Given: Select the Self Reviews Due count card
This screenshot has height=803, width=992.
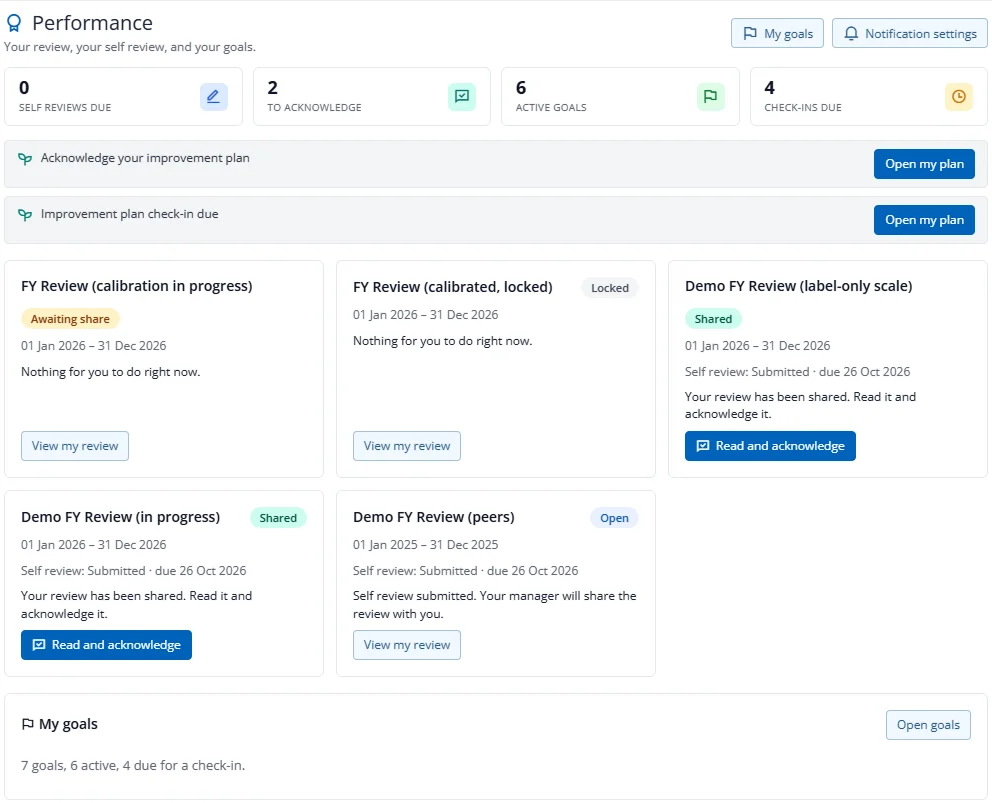Looking at the screenshot, I should click(x=123, y=97).
